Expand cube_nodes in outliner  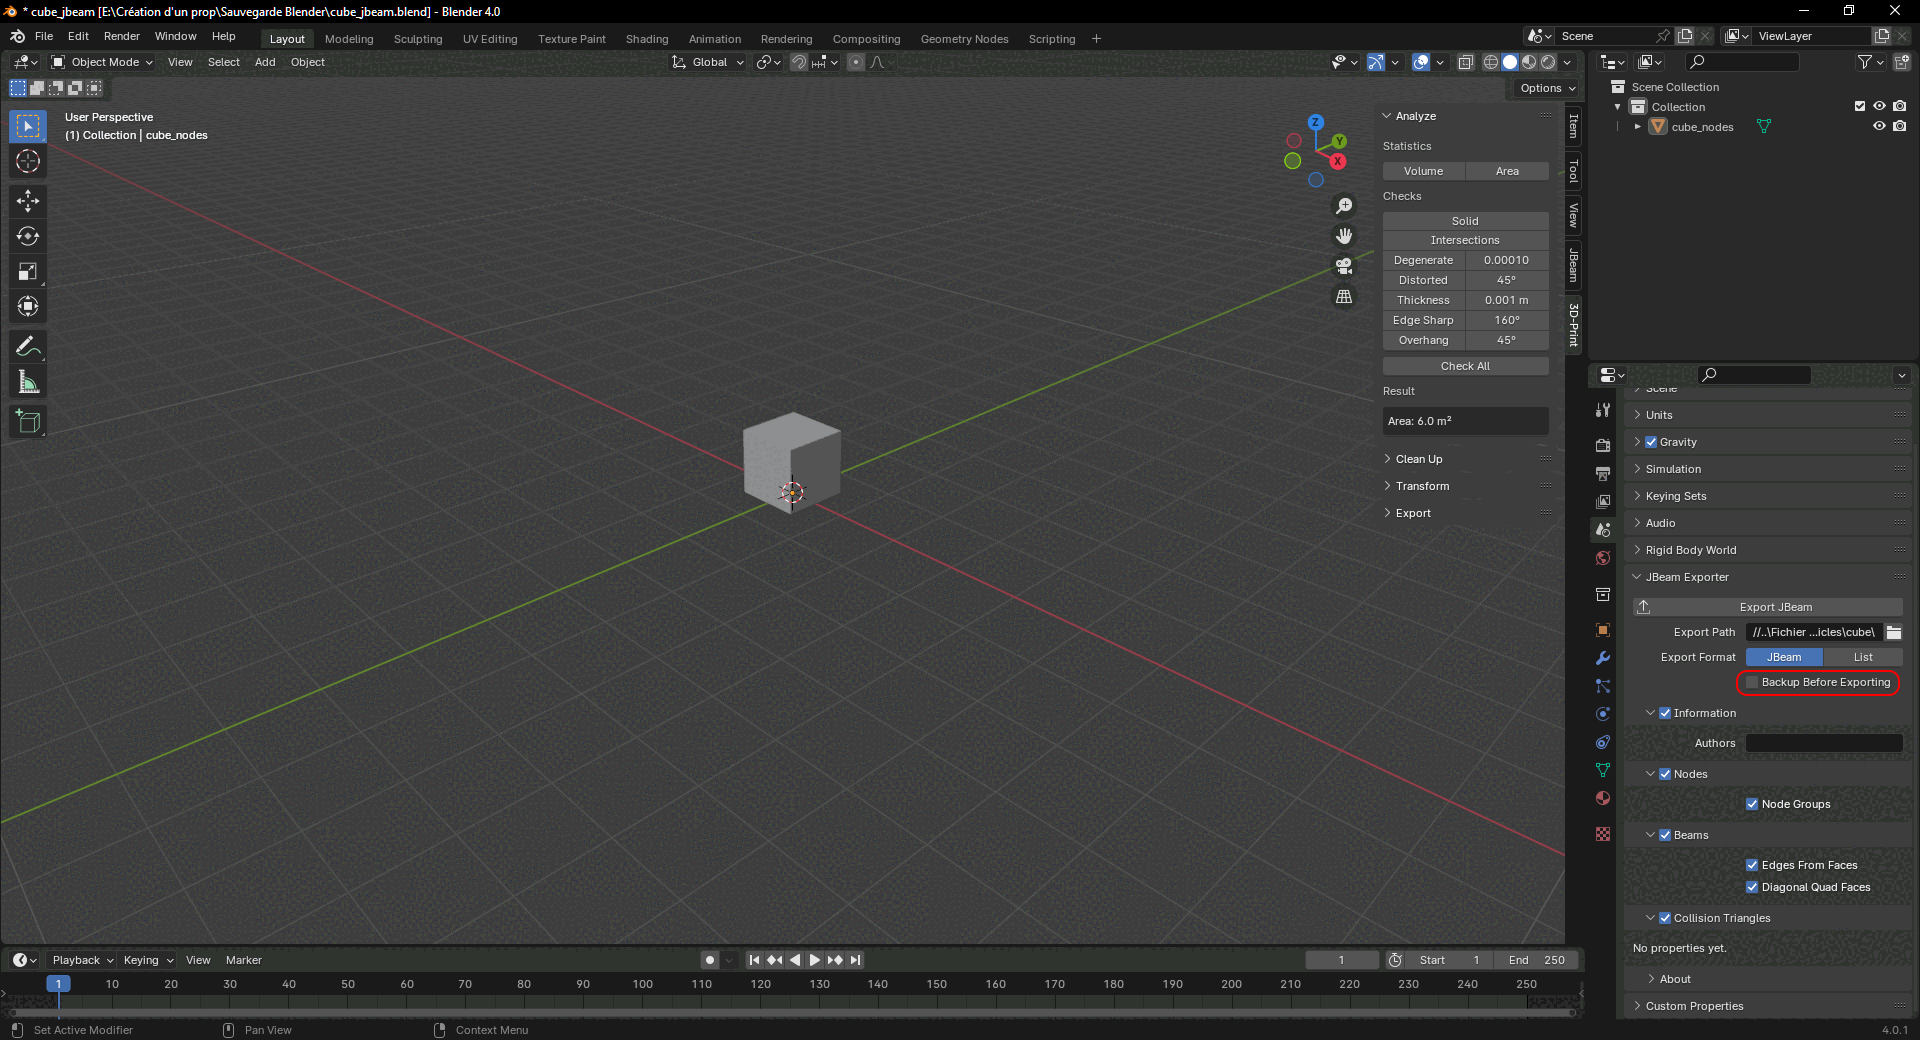point(1637,127)
